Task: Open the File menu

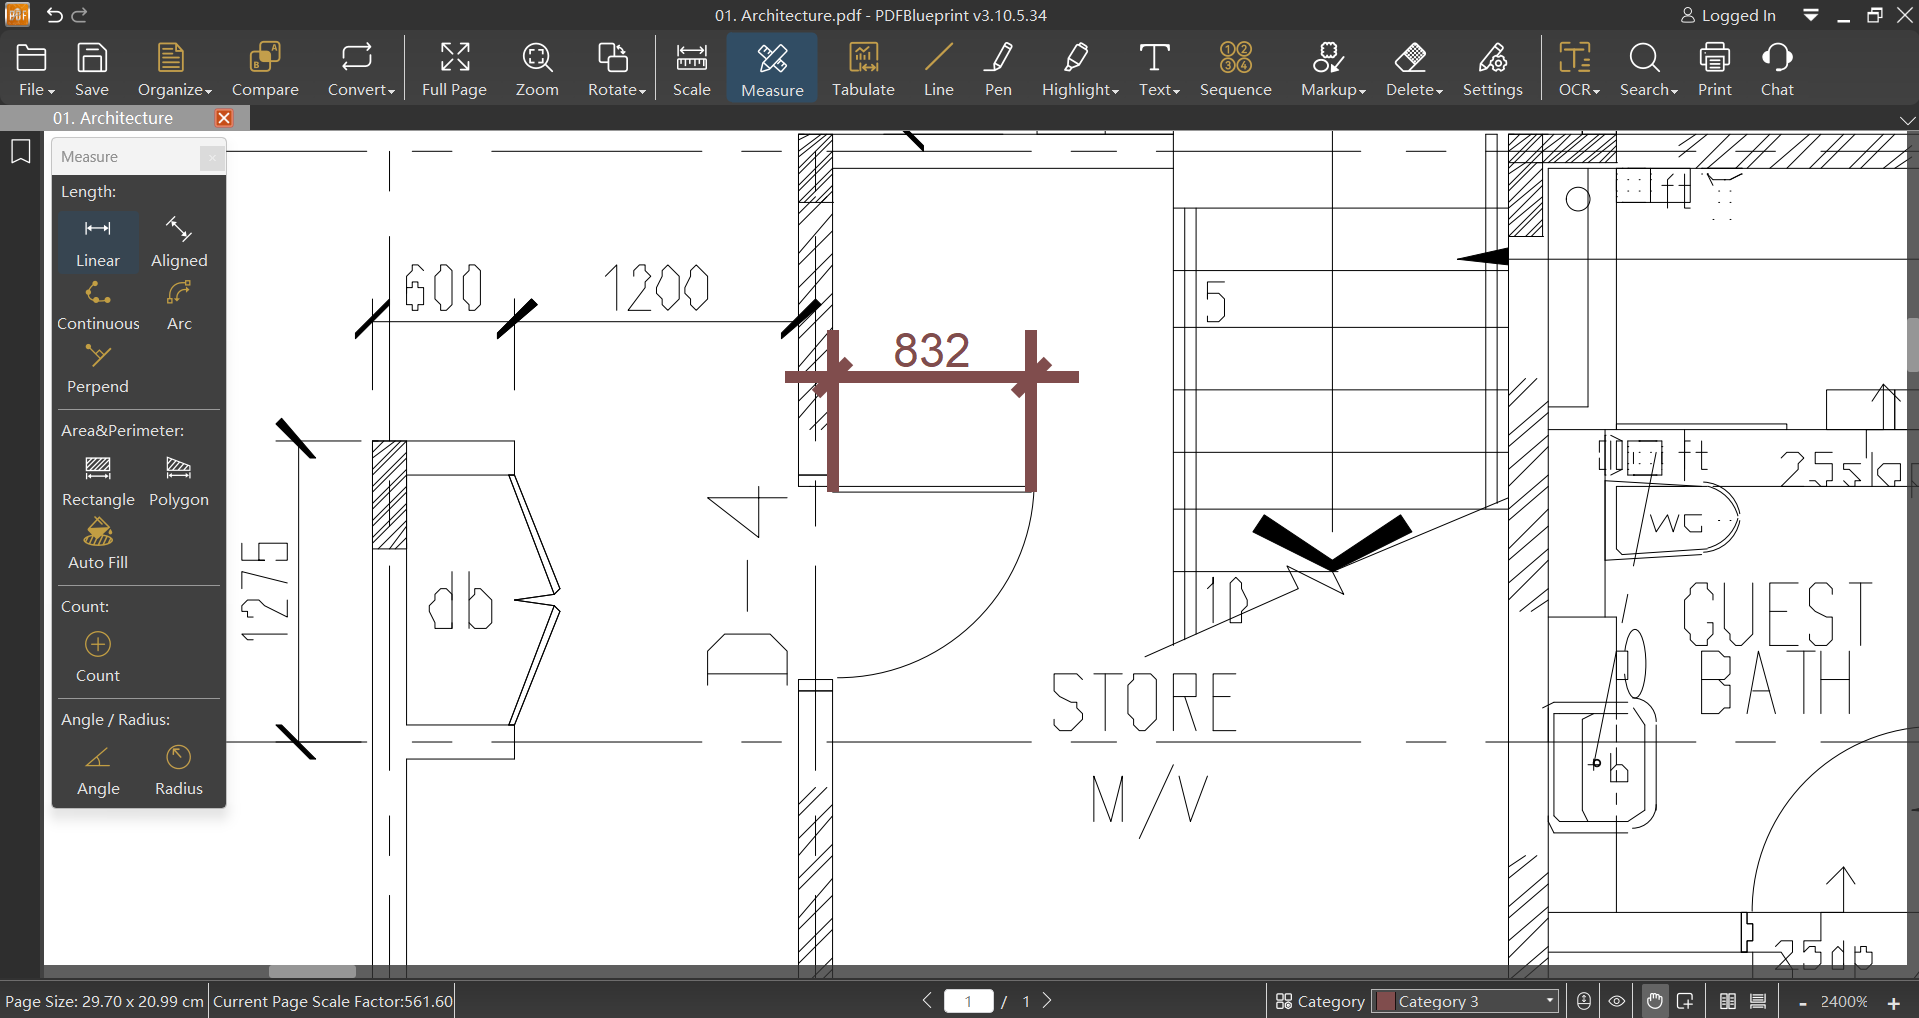Action: tap(36, 69)
